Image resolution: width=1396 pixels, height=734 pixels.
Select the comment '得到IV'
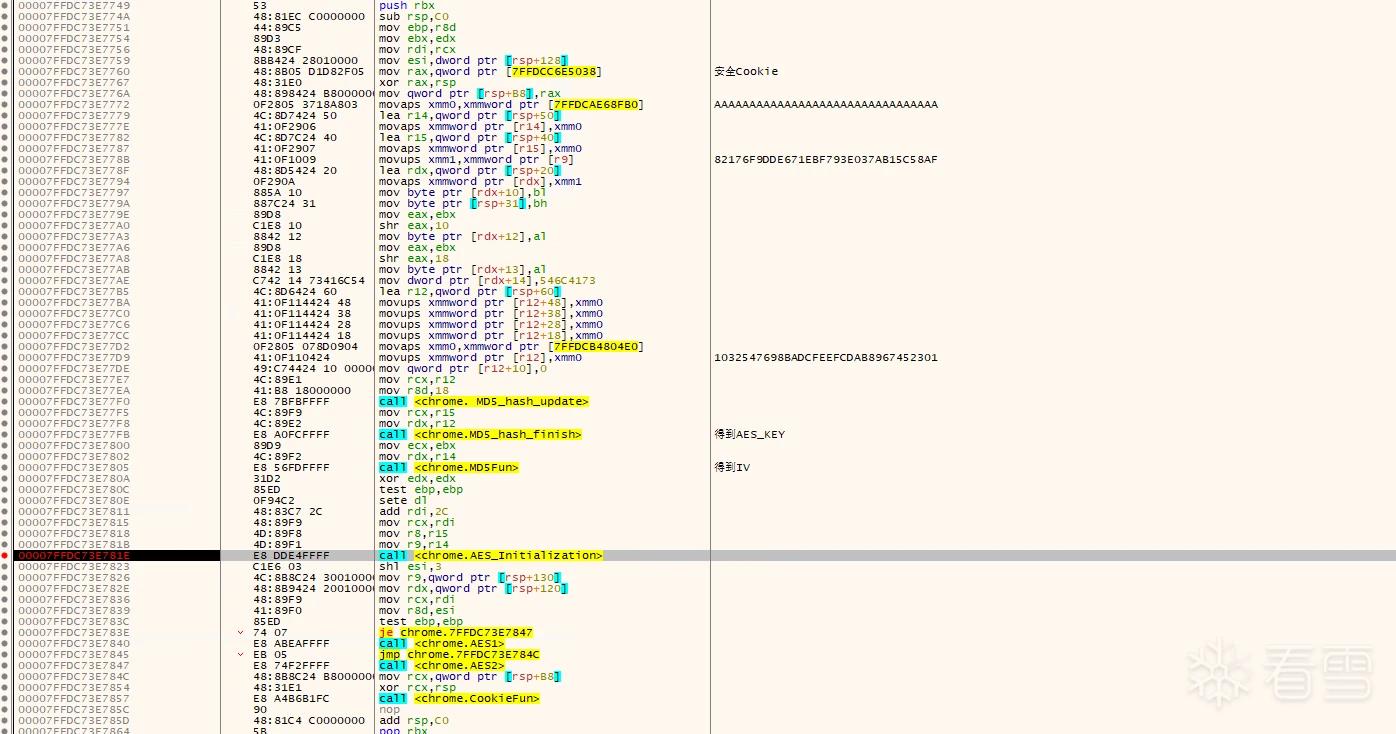[732, 467]
